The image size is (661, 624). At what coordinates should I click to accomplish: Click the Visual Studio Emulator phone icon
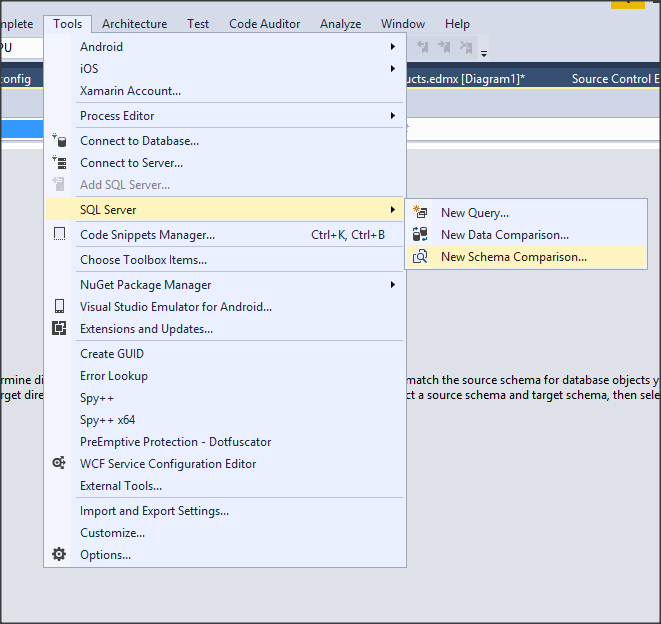59,306
